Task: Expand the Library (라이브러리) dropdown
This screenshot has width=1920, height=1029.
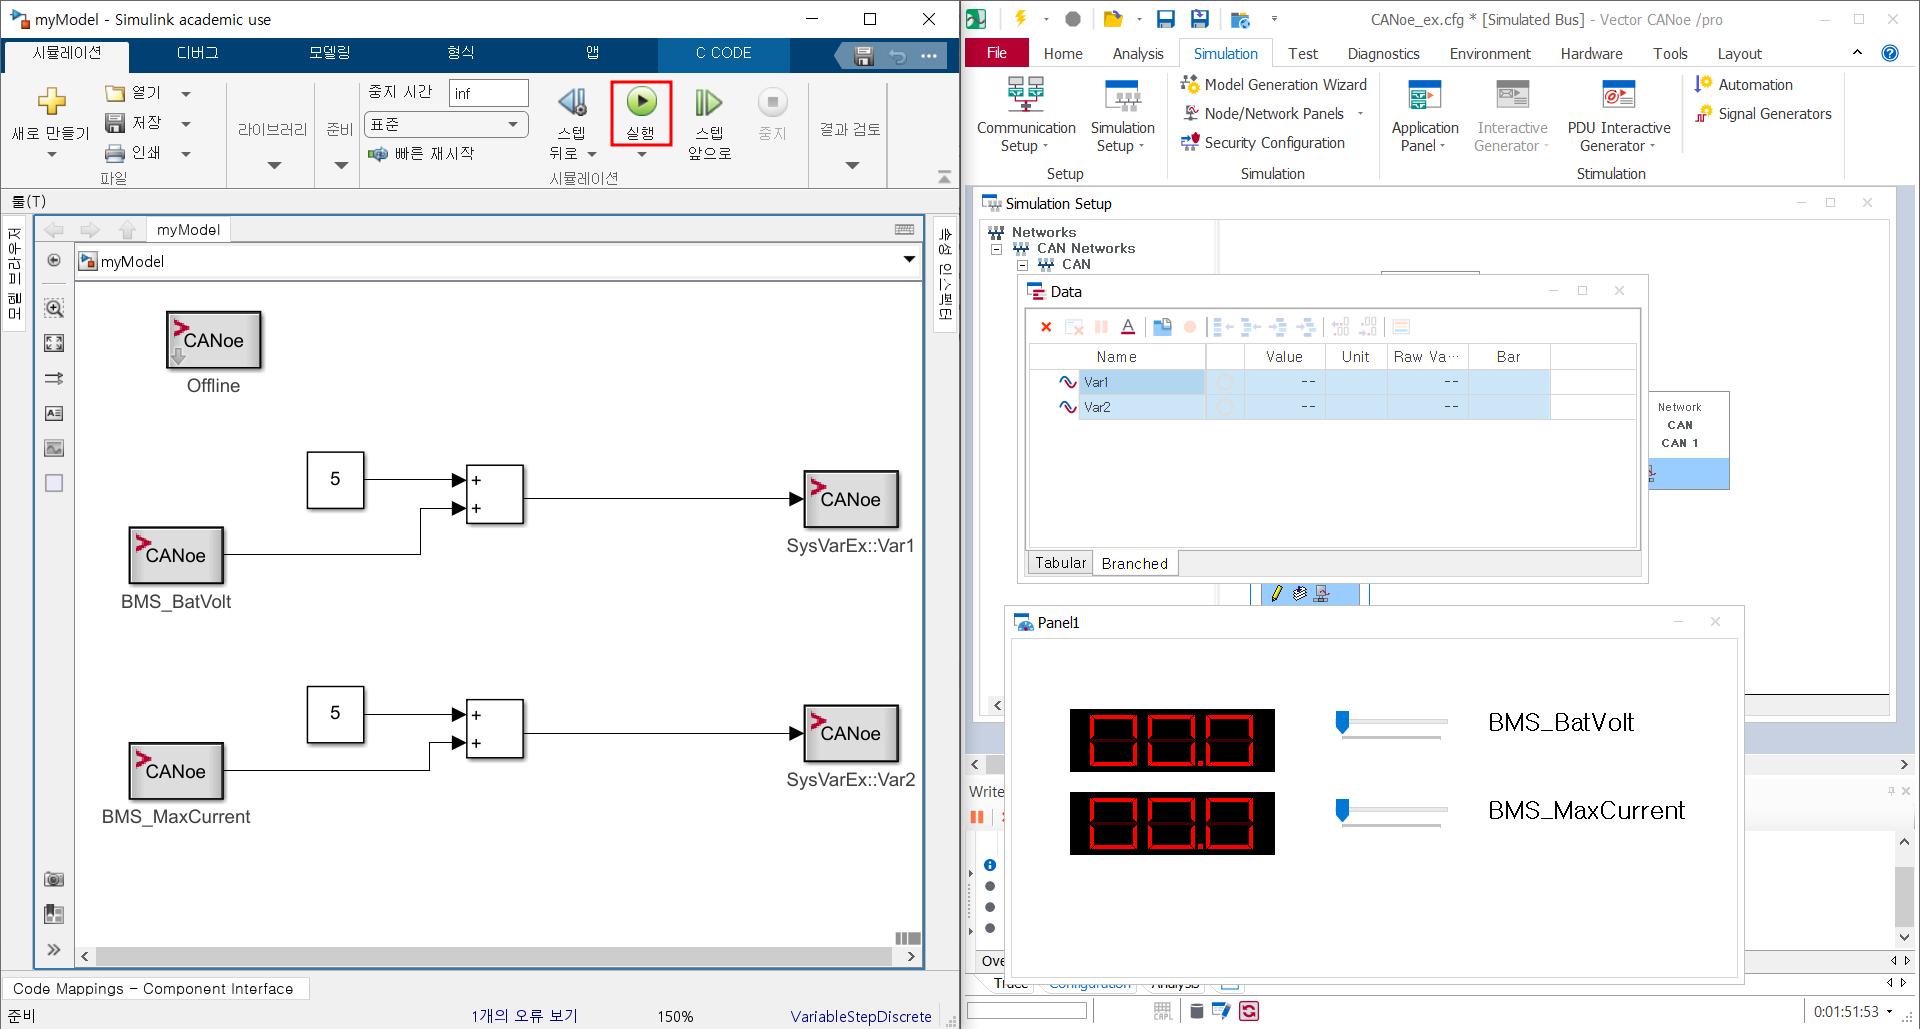Action: [274, 166]
